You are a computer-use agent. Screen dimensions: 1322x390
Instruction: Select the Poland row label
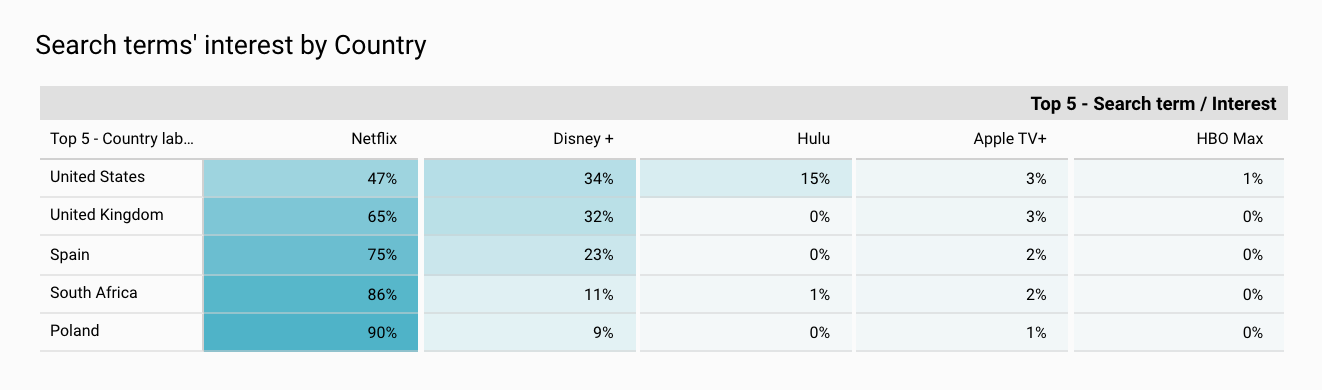(x=75, y=331)
